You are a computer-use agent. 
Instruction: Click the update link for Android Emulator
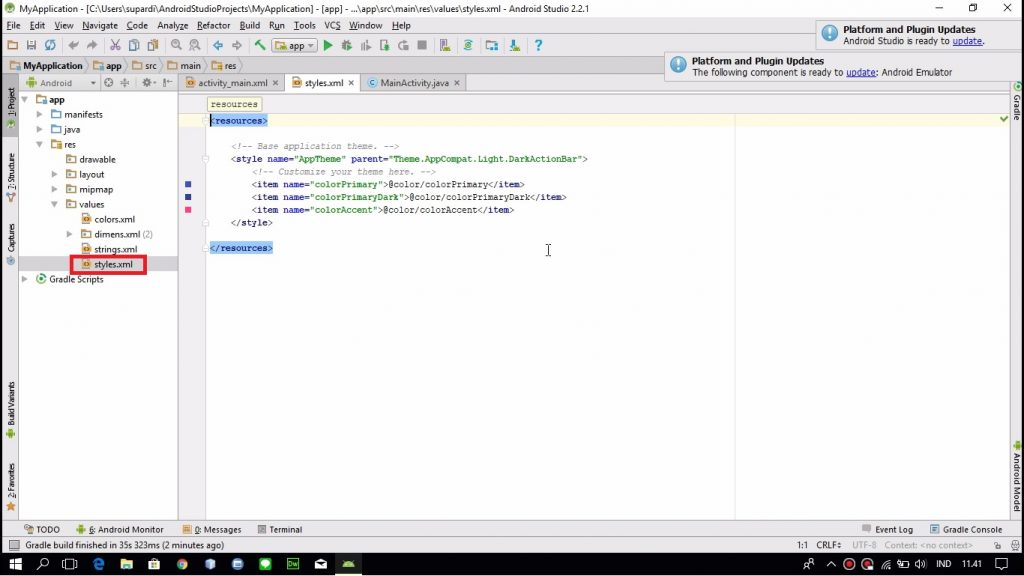click(860, 72)
